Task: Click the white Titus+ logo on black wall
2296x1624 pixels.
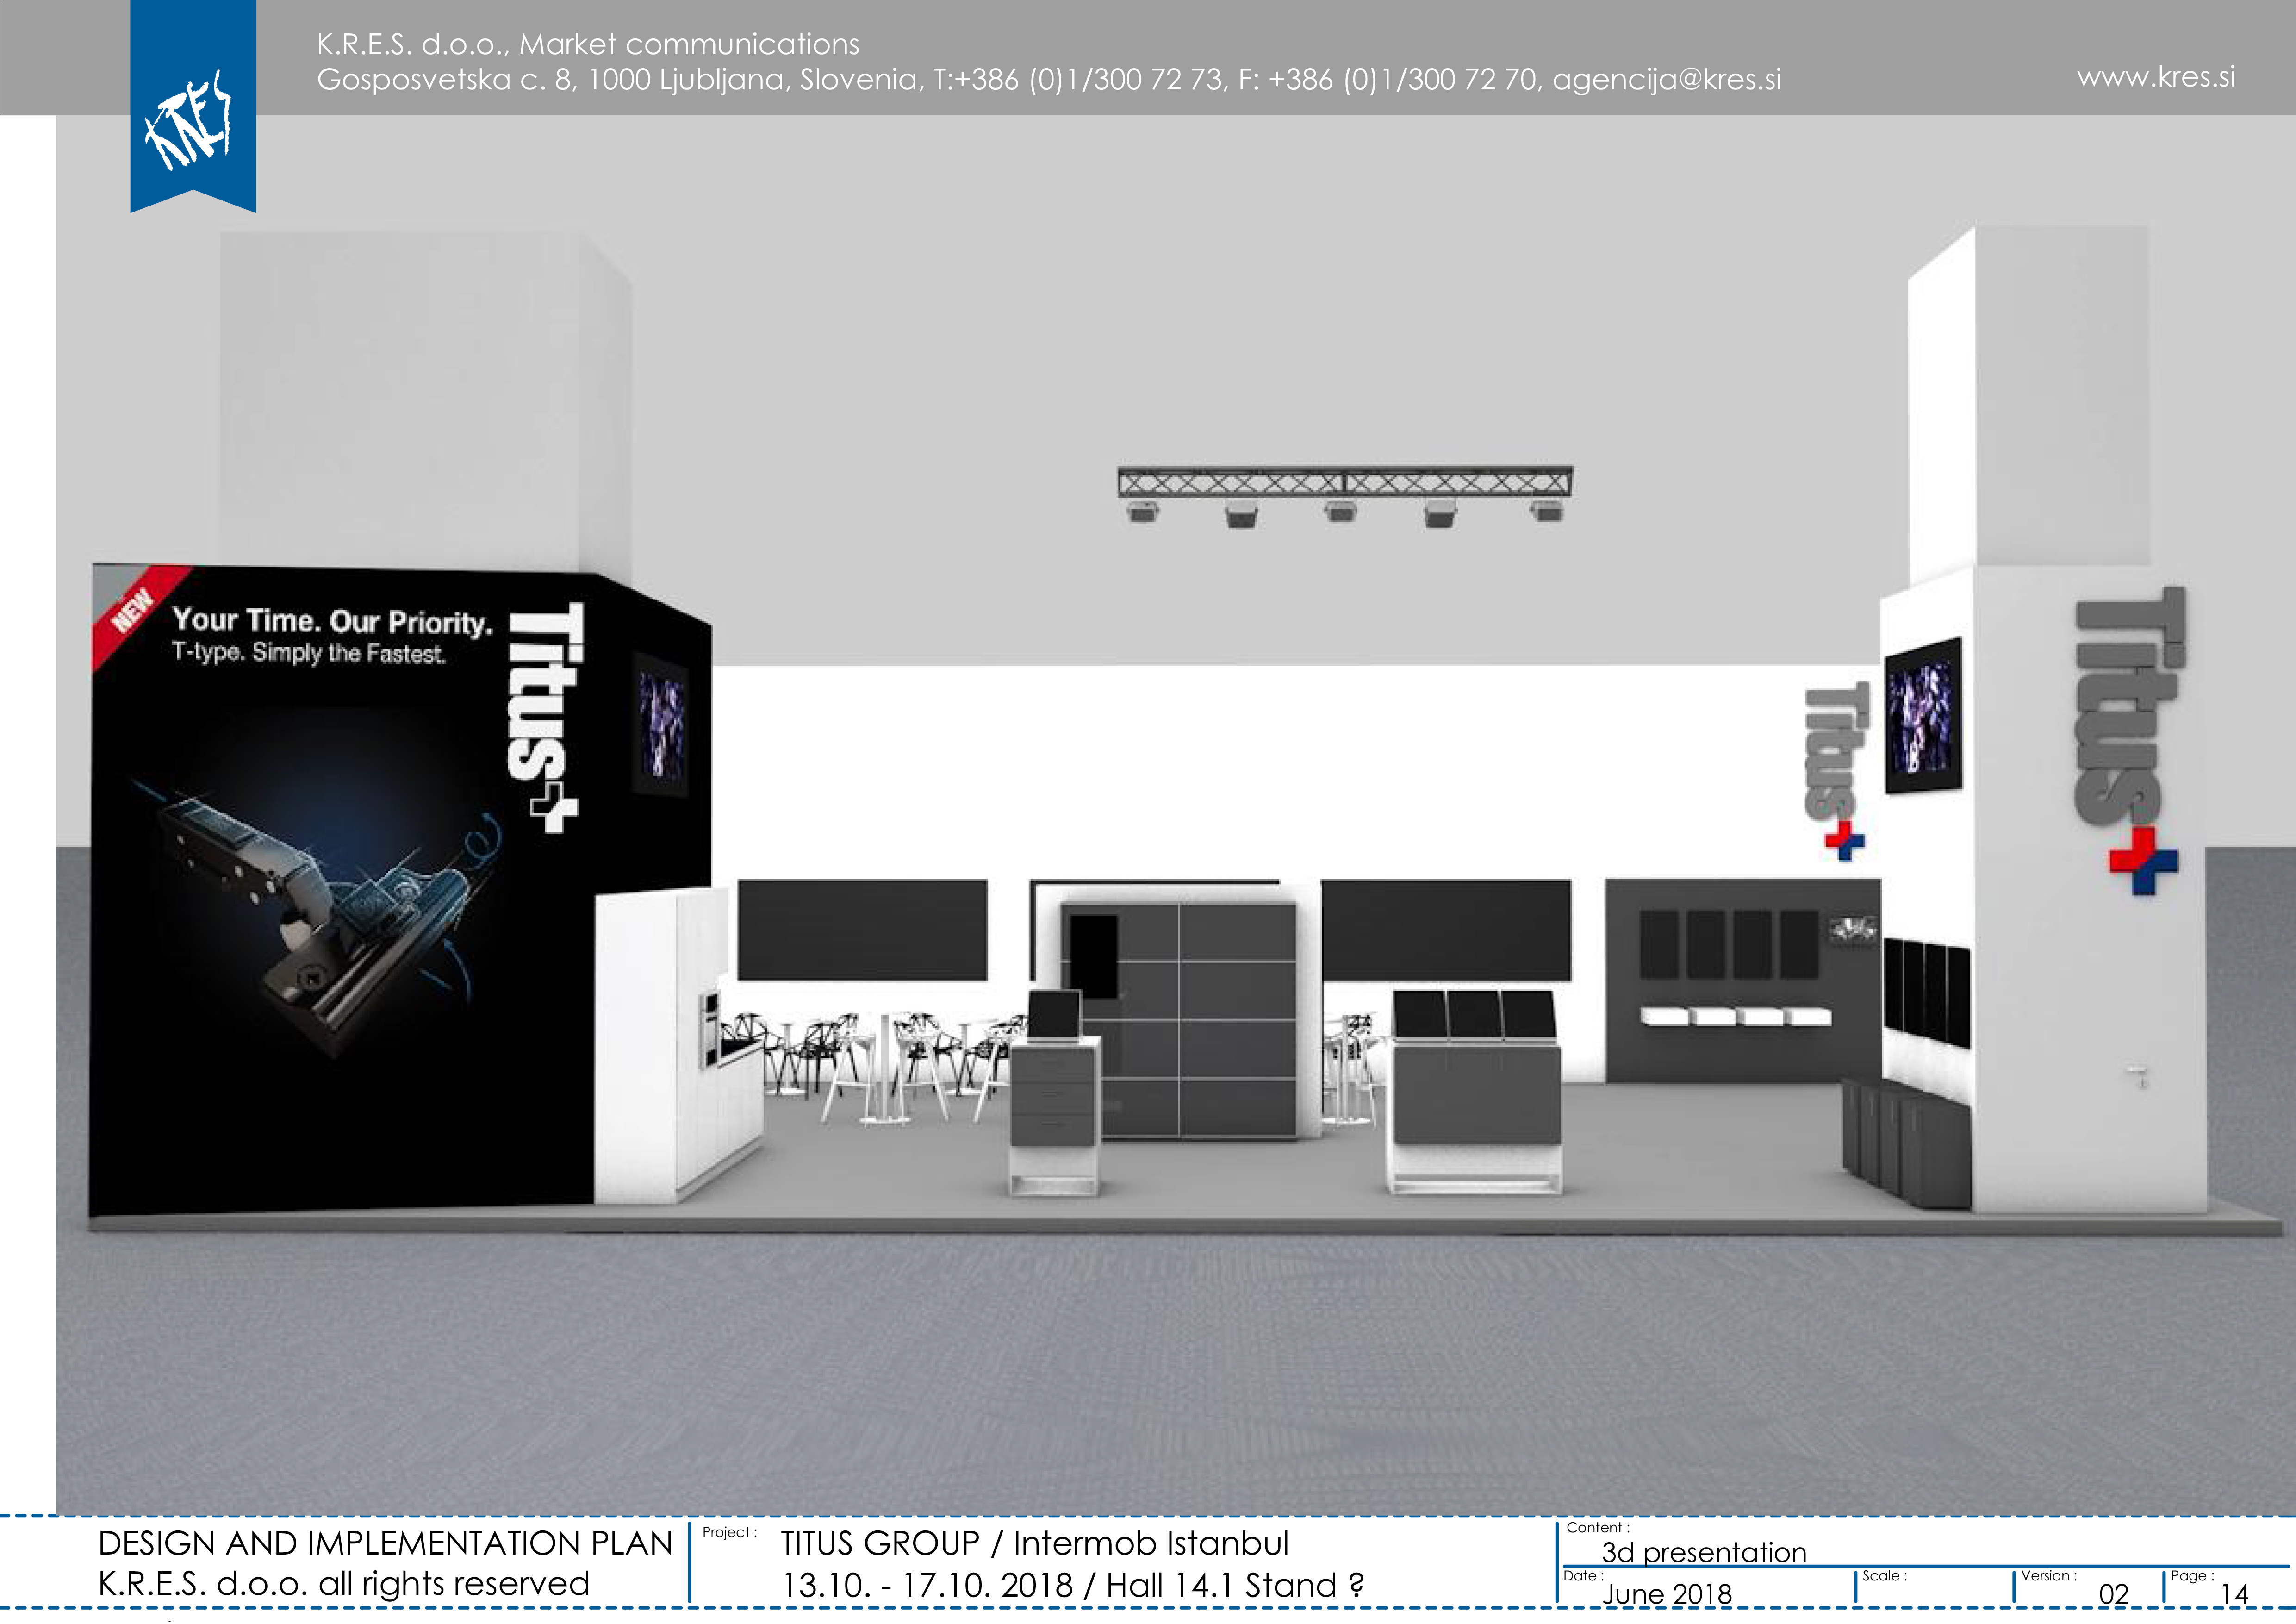Action: coord(545,717)
